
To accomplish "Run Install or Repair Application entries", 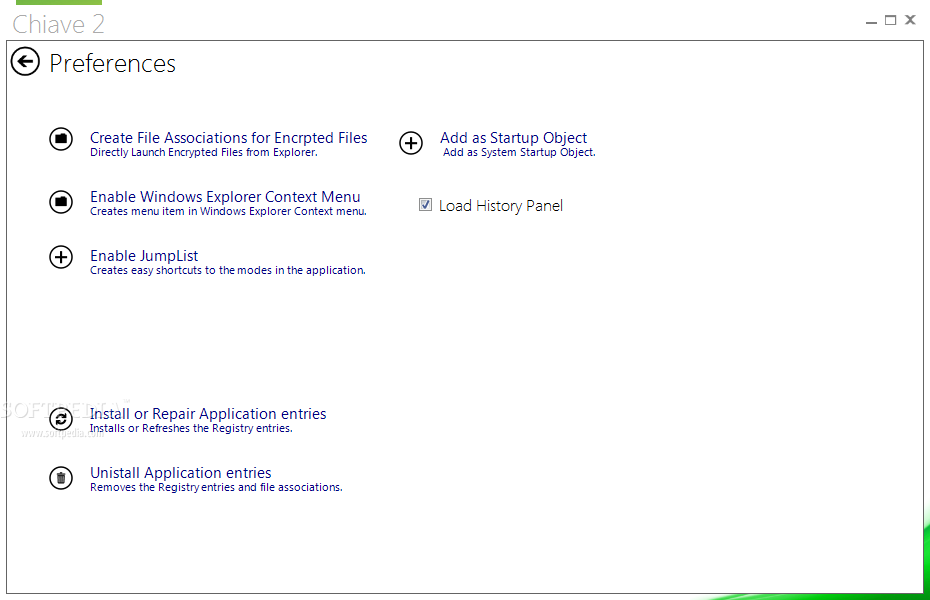I will [x=208, y=413].
